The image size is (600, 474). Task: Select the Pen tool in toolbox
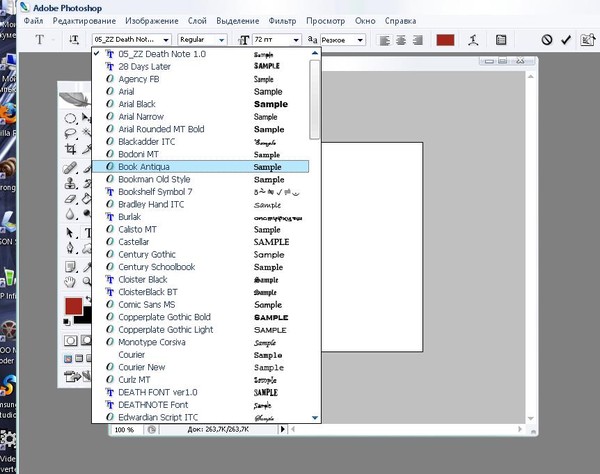tap(70, 248)
